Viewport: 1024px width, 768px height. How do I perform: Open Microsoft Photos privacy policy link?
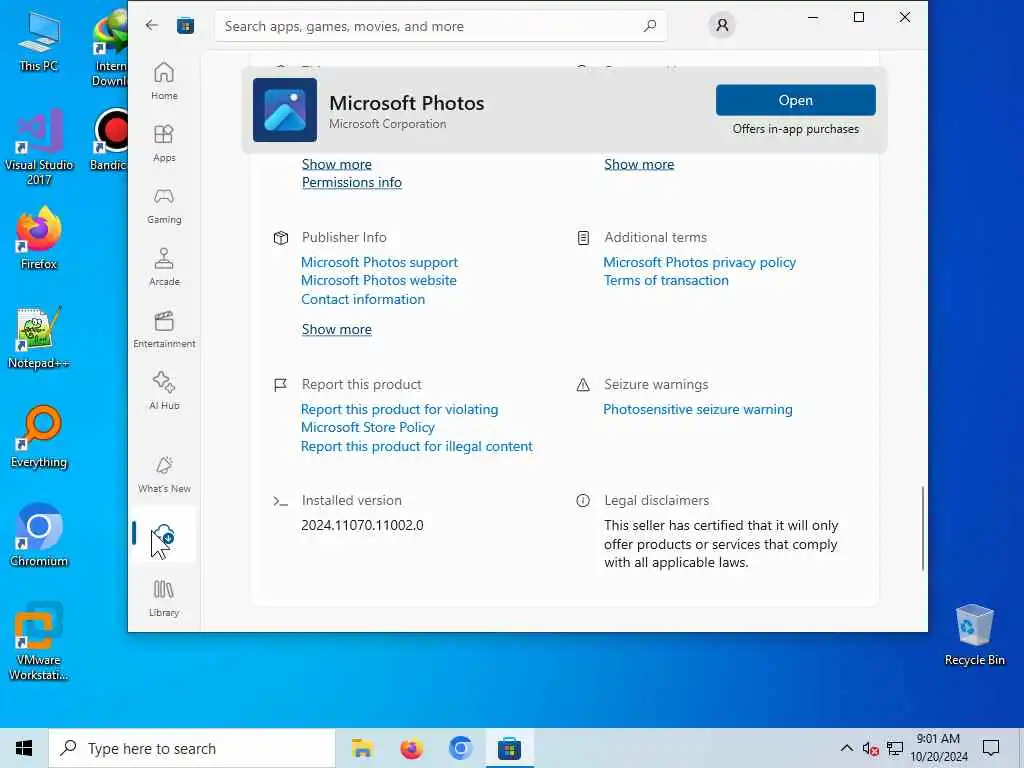click(x=699, y=262)
